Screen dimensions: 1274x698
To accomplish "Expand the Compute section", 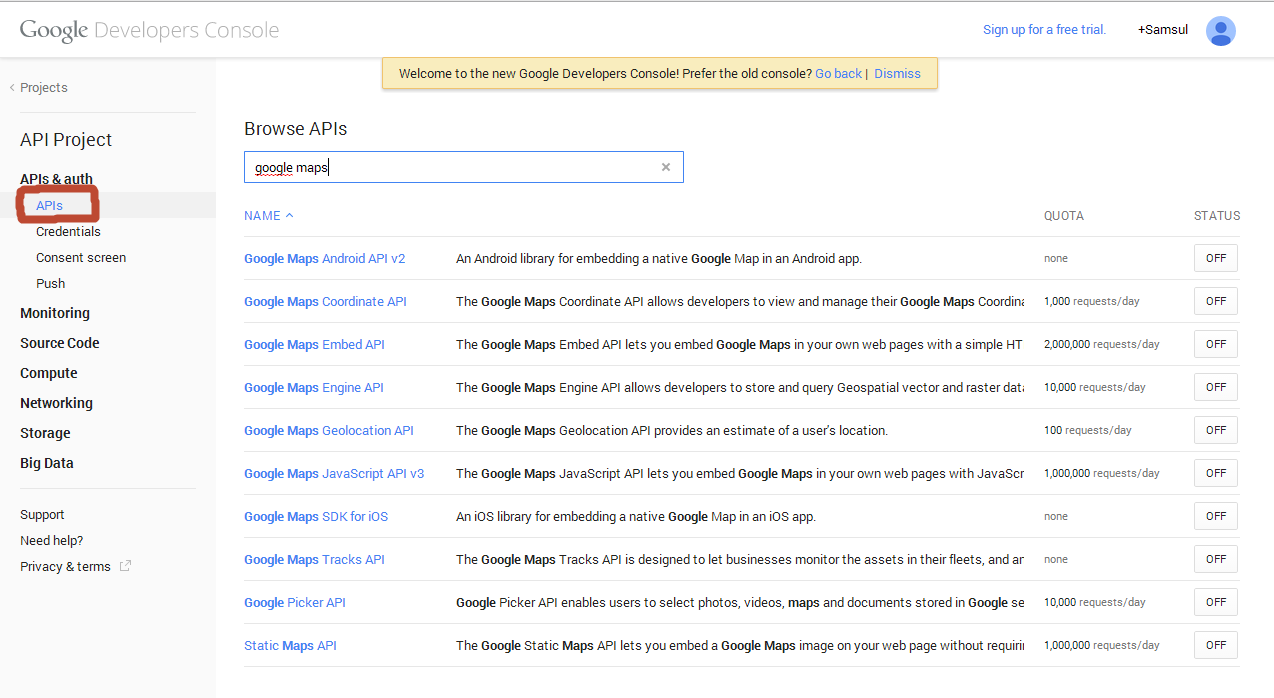I will point(49,373).
